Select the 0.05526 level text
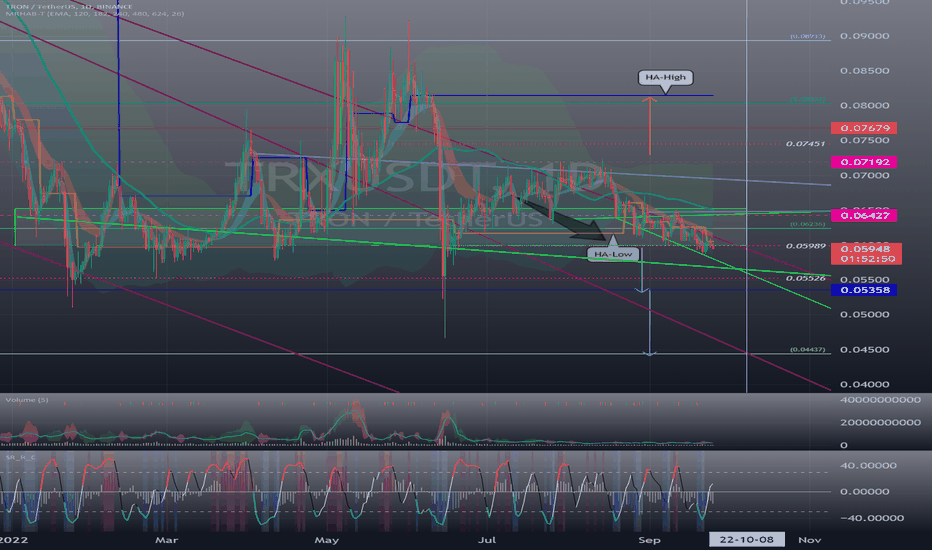The height and width of the screenshot is (550, 932). 805,278
